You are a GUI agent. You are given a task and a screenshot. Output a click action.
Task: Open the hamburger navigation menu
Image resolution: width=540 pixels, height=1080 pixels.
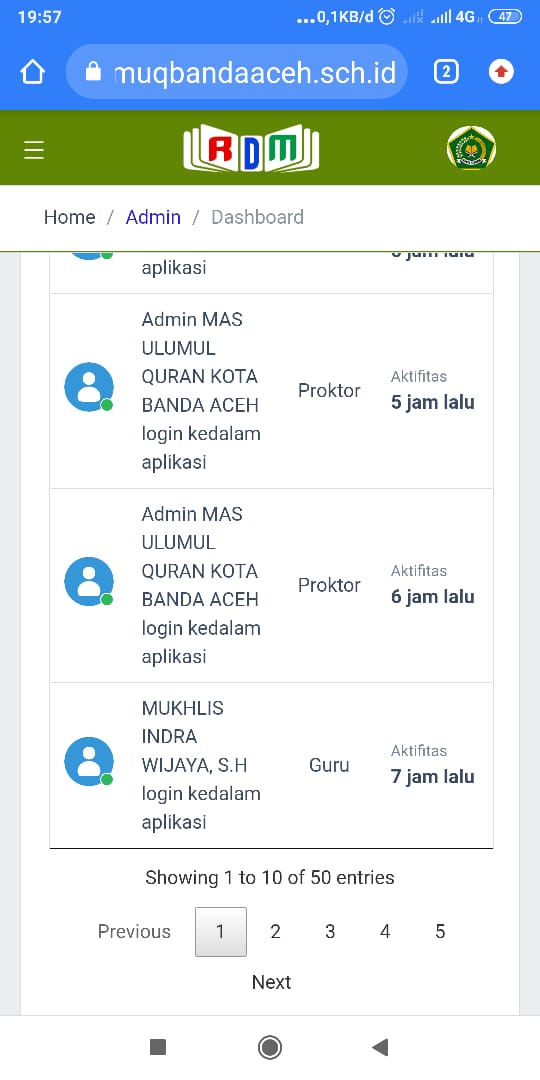pos(34,149)
